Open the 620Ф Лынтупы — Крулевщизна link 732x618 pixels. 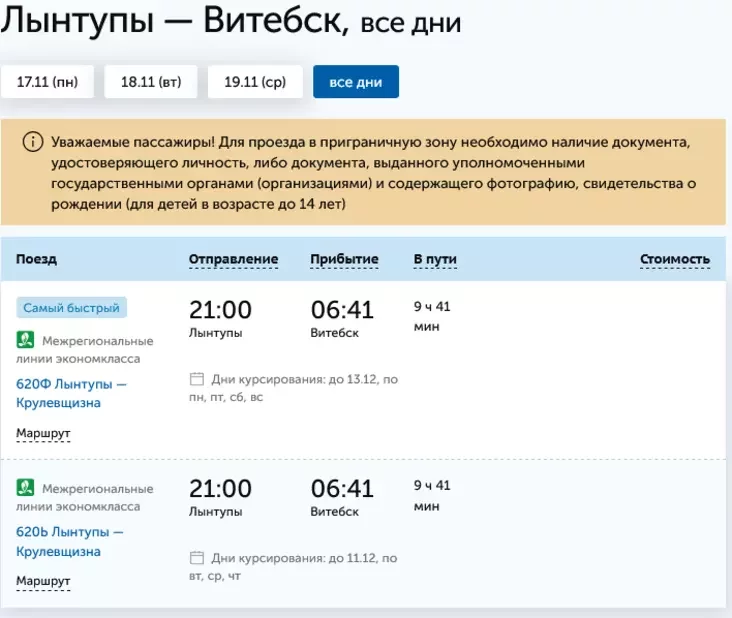pyautogui.click(x=71, y=393)
